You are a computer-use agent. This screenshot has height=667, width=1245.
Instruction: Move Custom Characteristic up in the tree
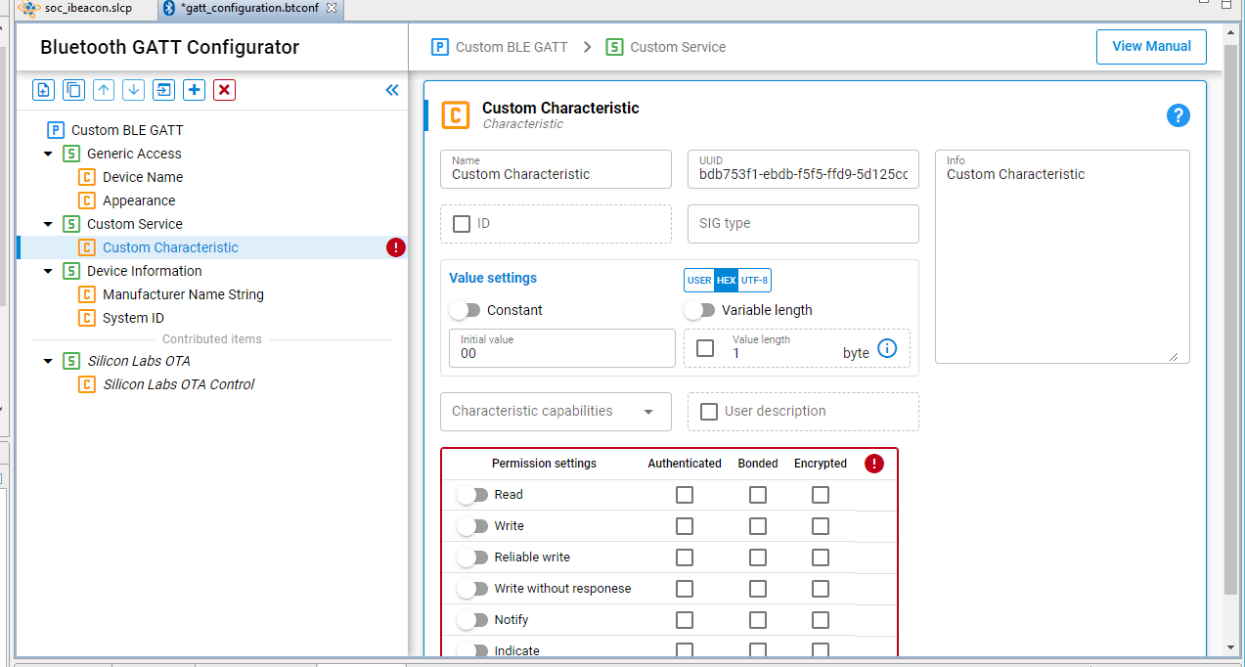(103, 89)
